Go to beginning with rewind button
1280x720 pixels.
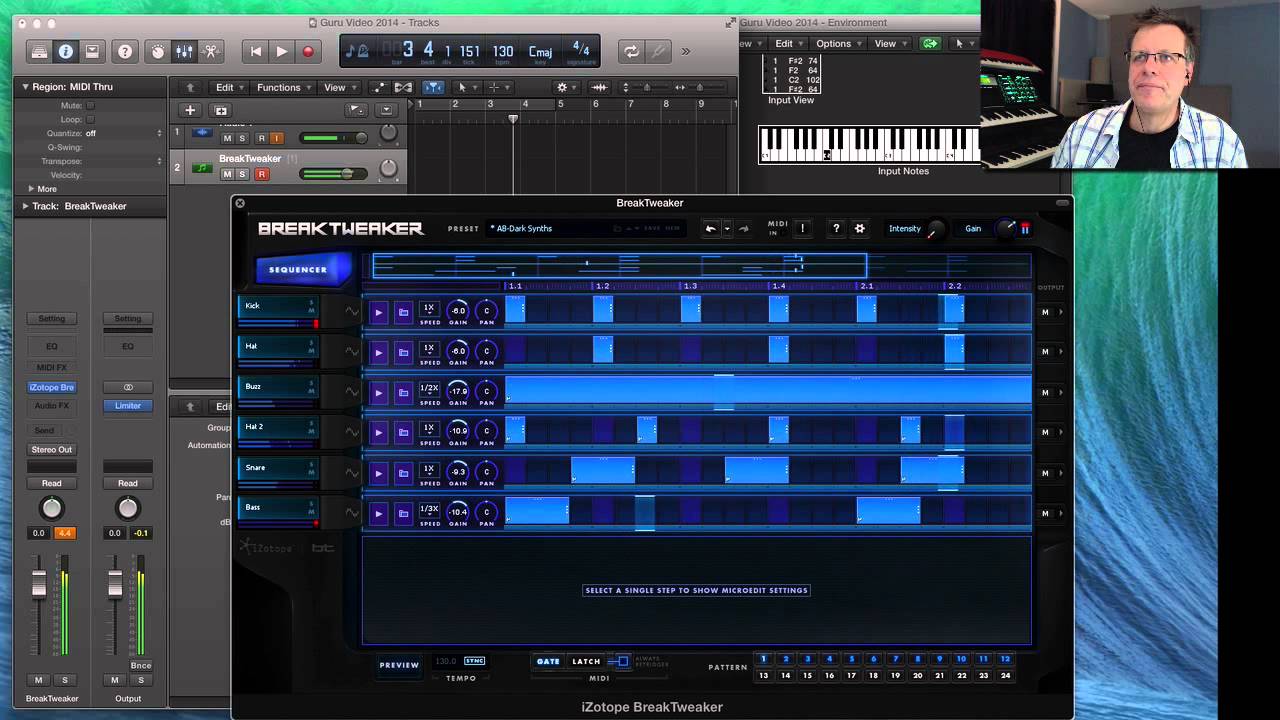(256, 51)
